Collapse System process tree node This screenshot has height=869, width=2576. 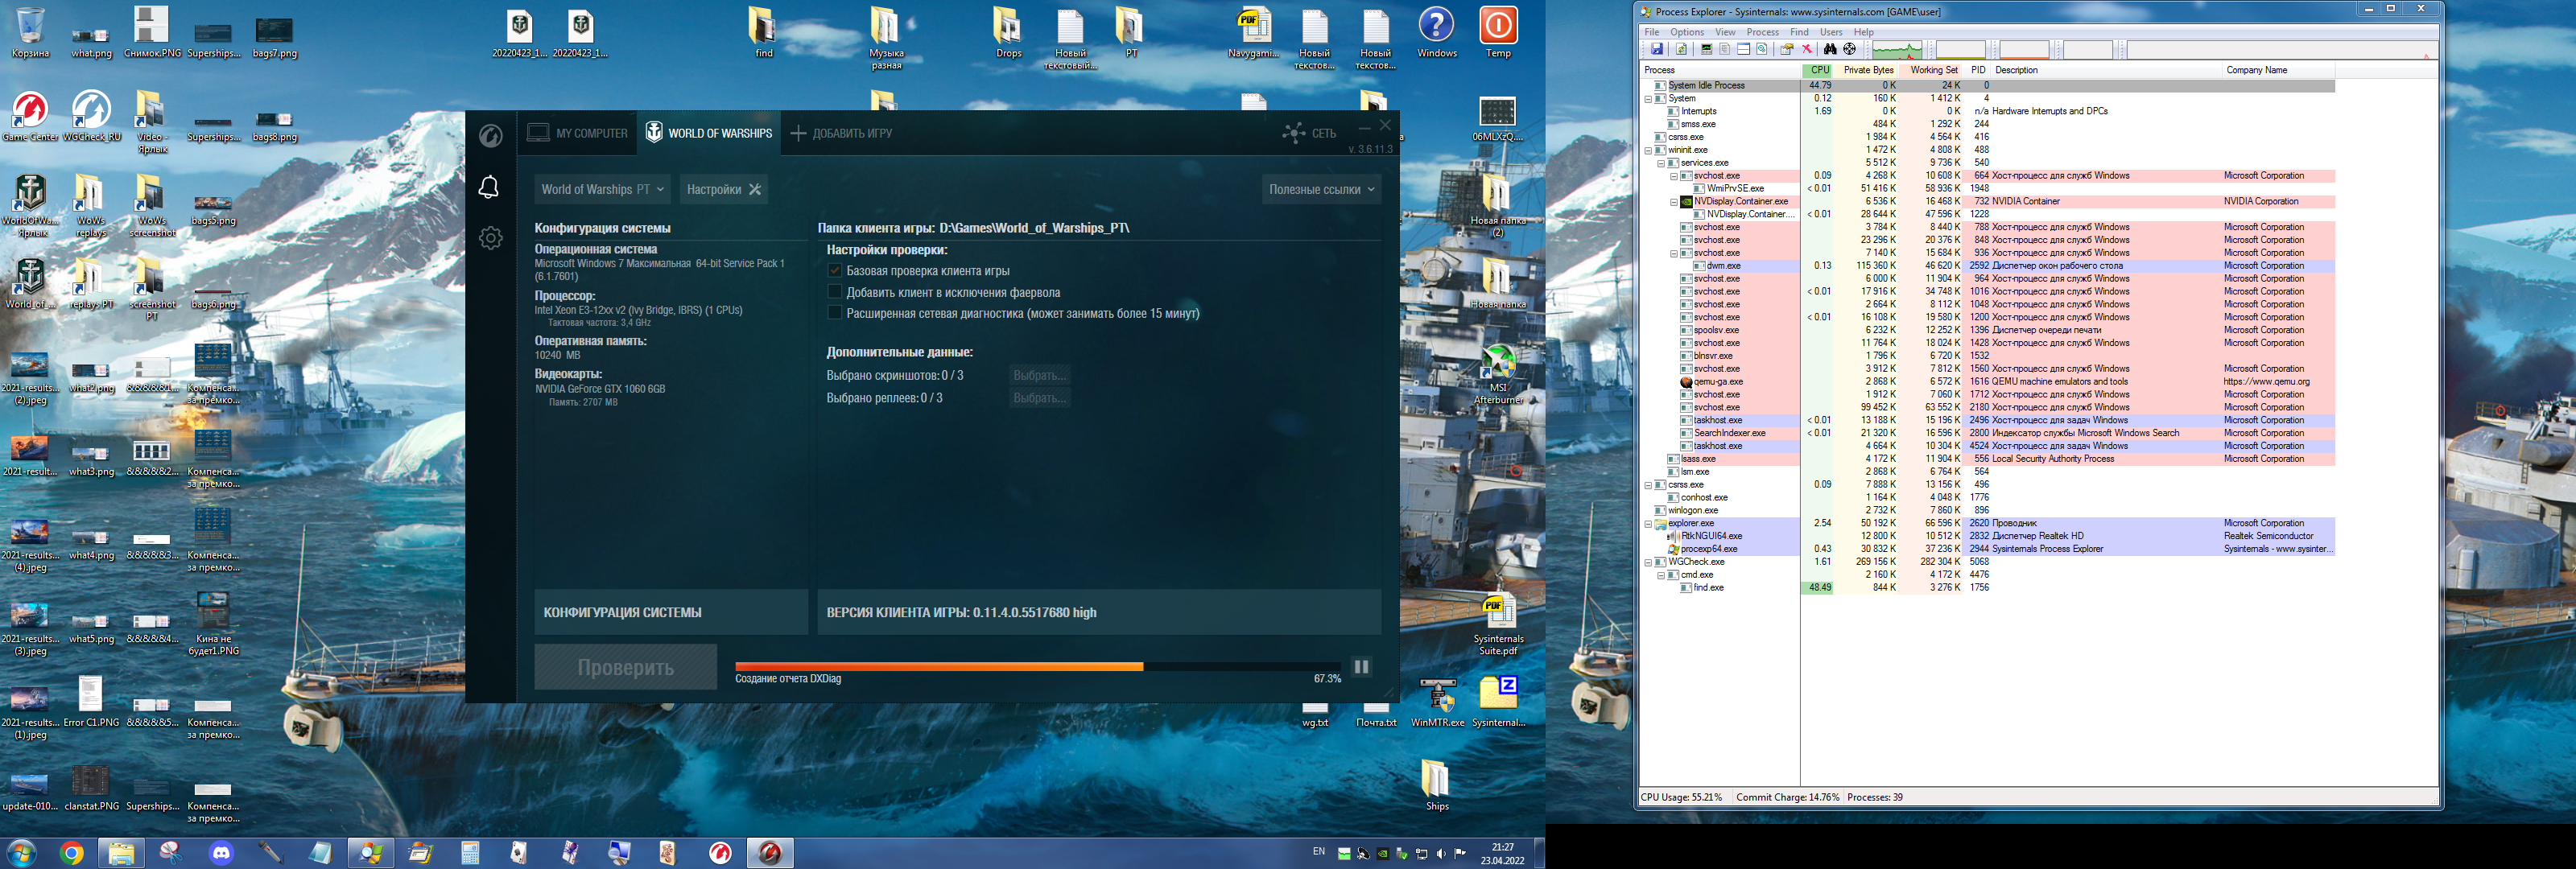pos(1648,99)
